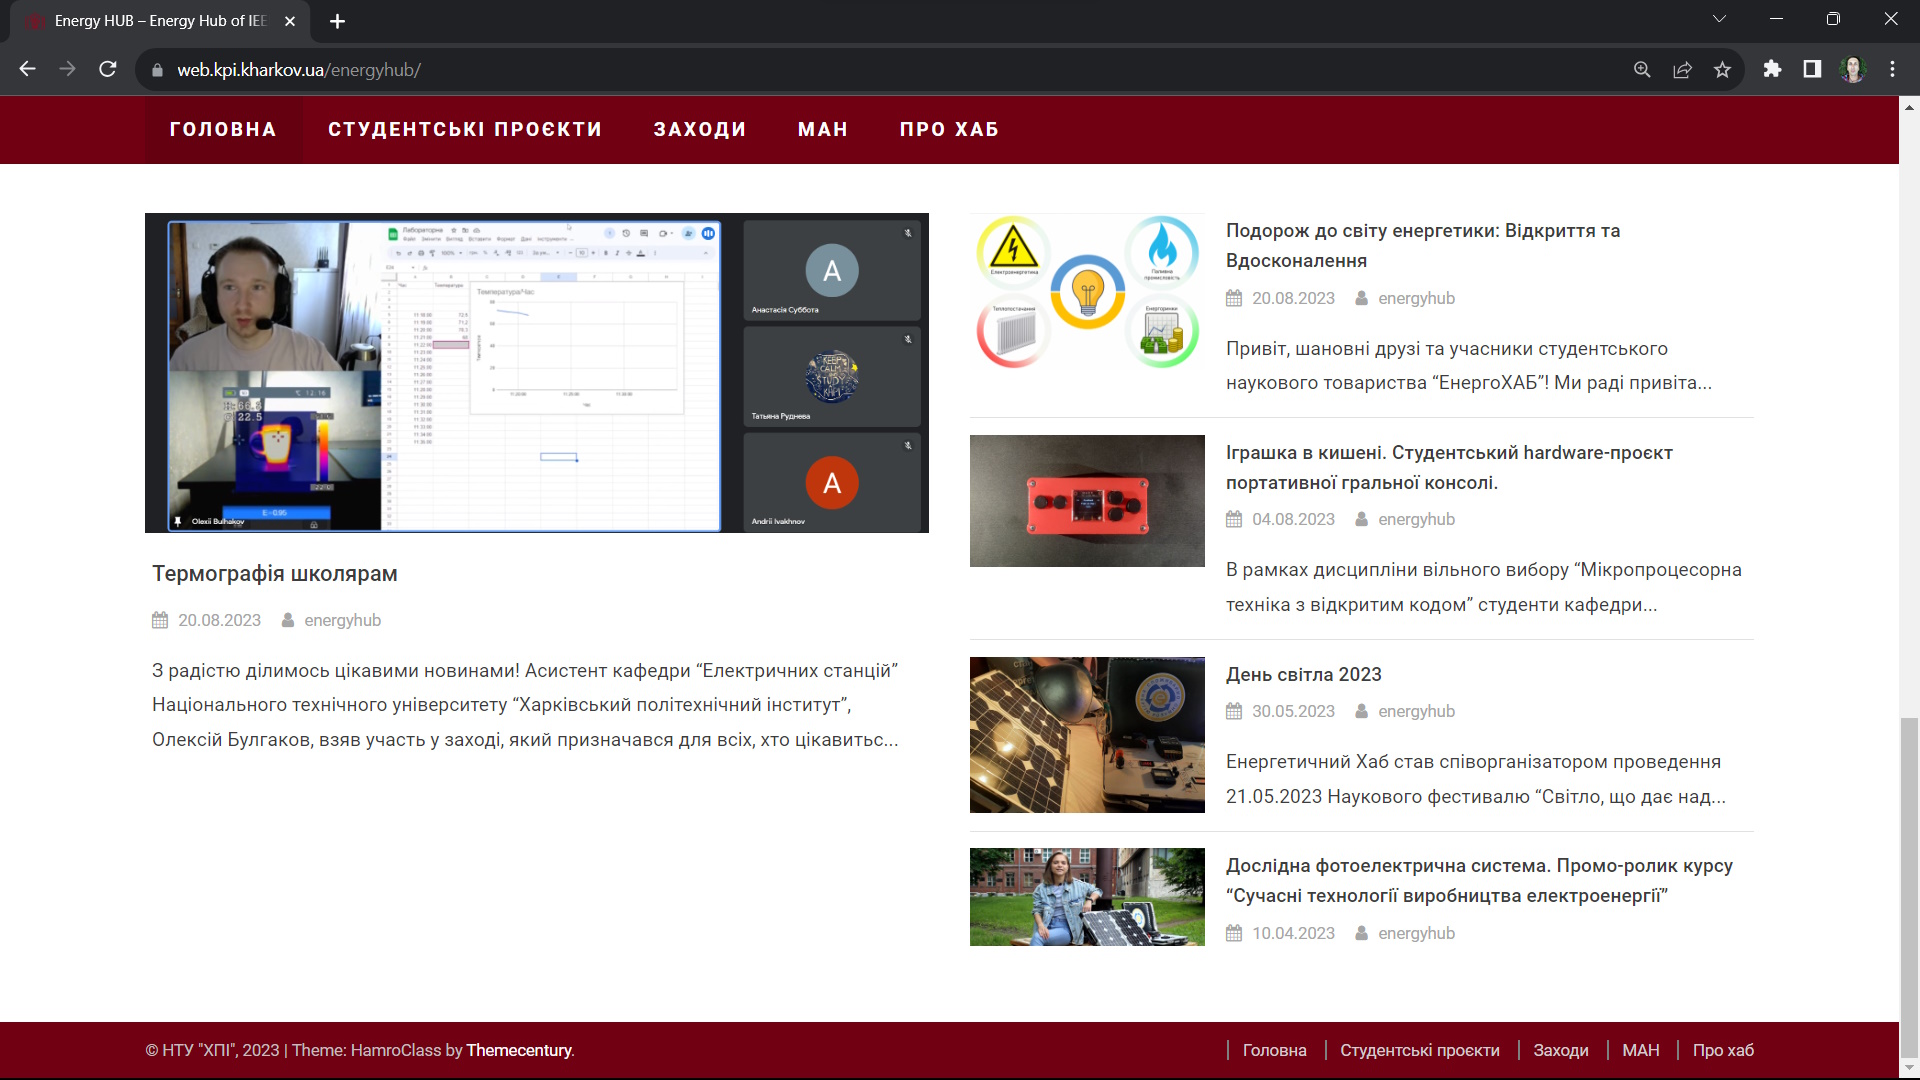The width and height of the screenshot is (1920, 1080).
Task: Reload the current page
Action: 108,69
